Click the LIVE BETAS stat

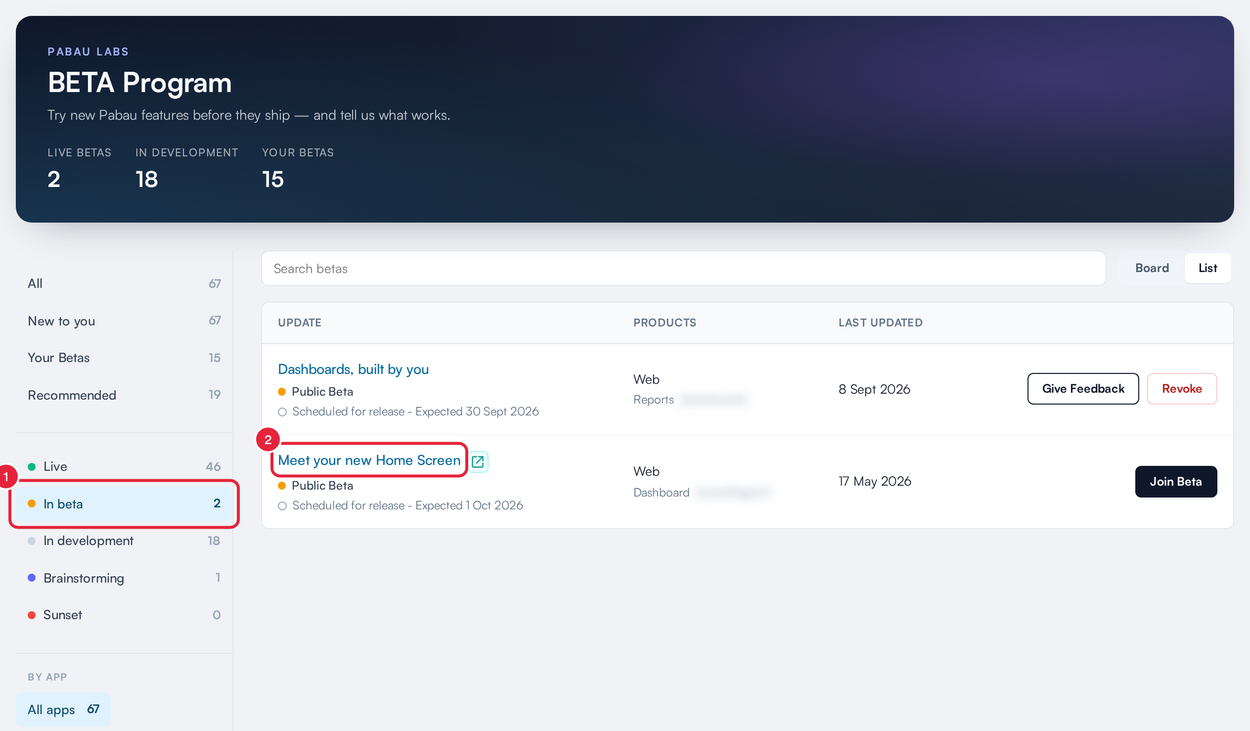pos(79,169)
